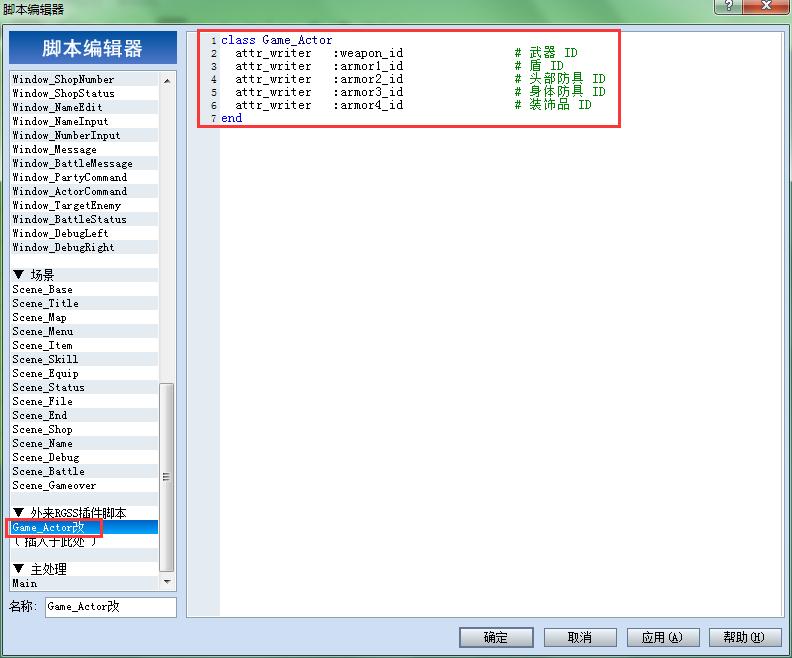Click the 取消 button
This screenshot has height=658, width=792.
pyautogui.click(x=580, y=637)
